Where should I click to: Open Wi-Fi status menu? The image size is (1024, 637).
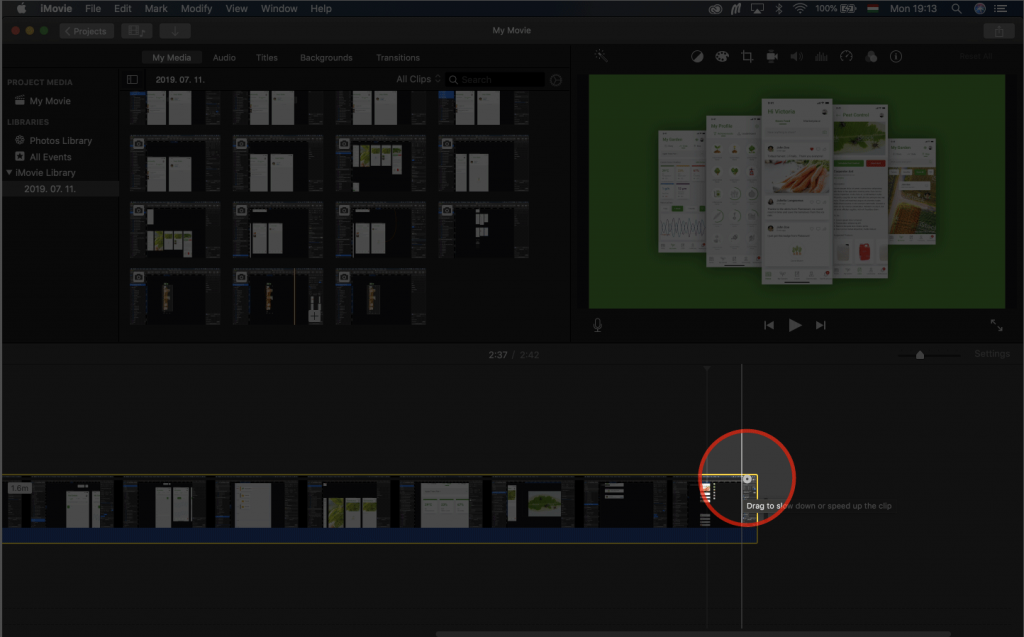799,8
